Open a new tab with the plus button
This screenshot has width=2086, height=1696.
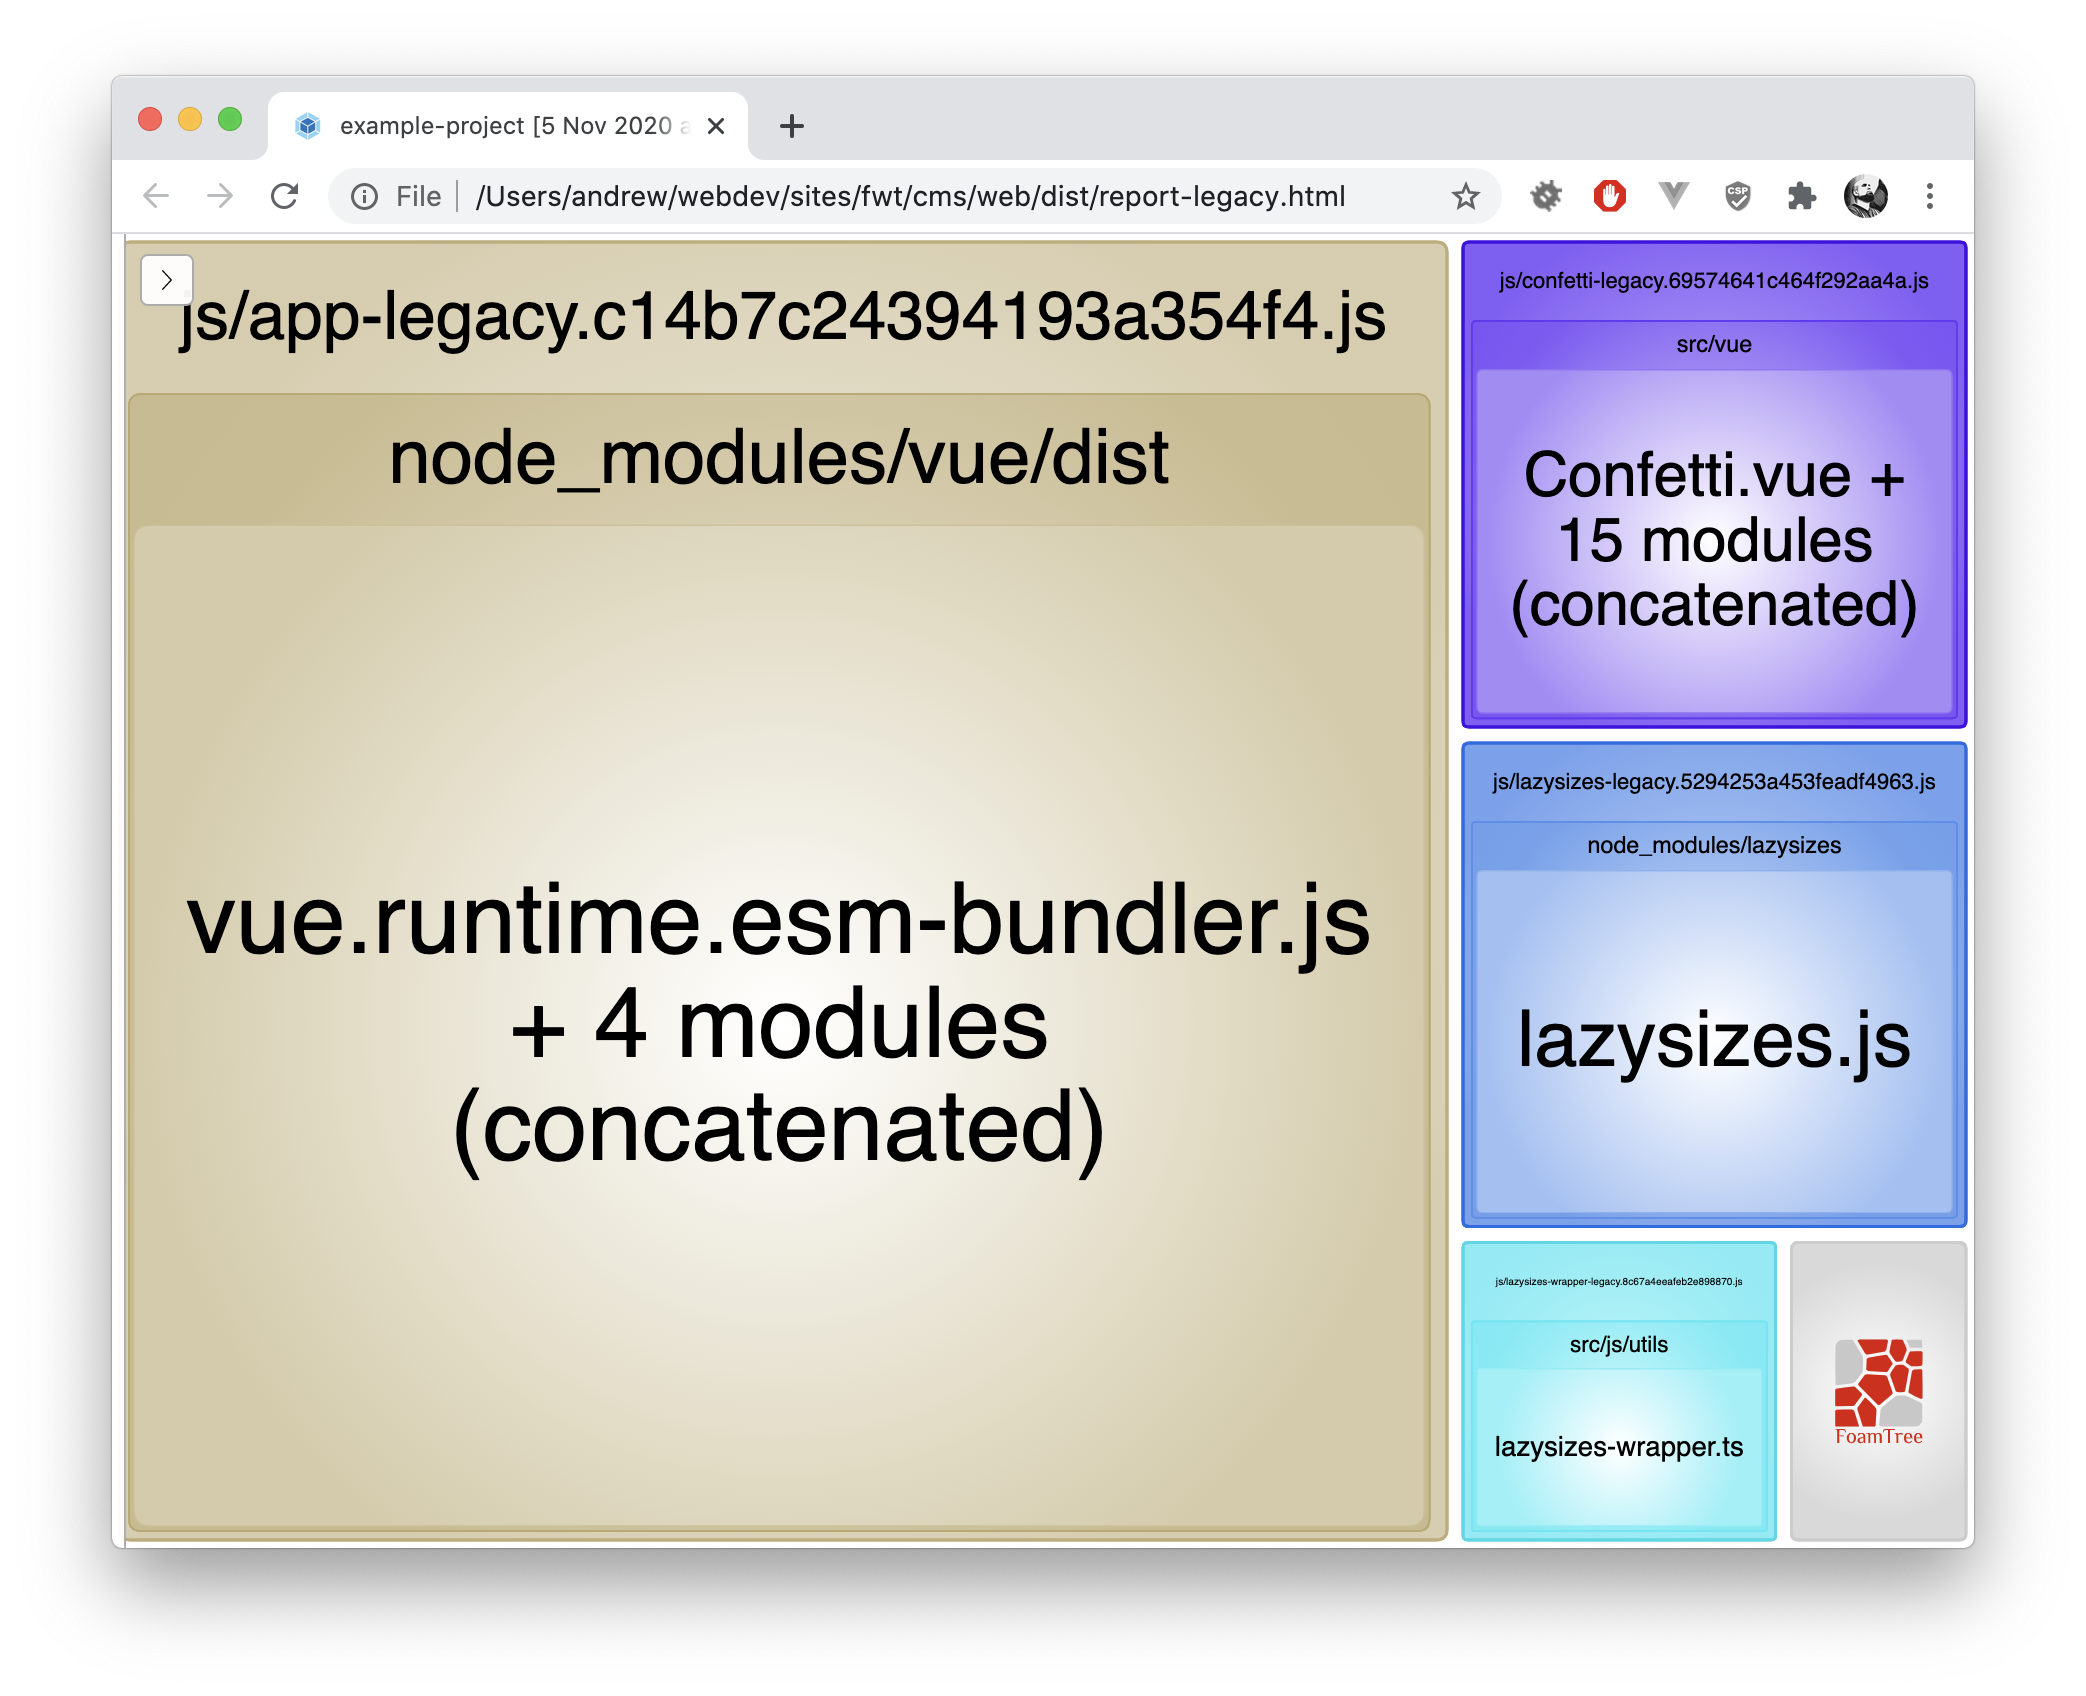click(x=792, y=126)
